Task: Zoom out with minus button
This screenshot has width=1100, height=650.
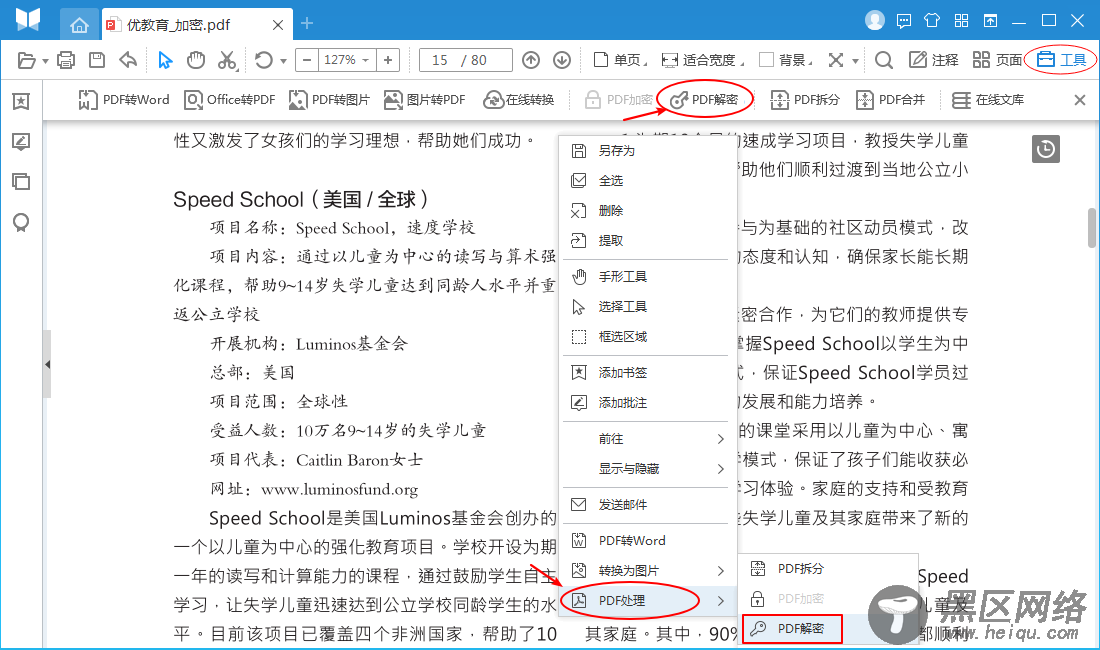Action: [x=307, y=60]
